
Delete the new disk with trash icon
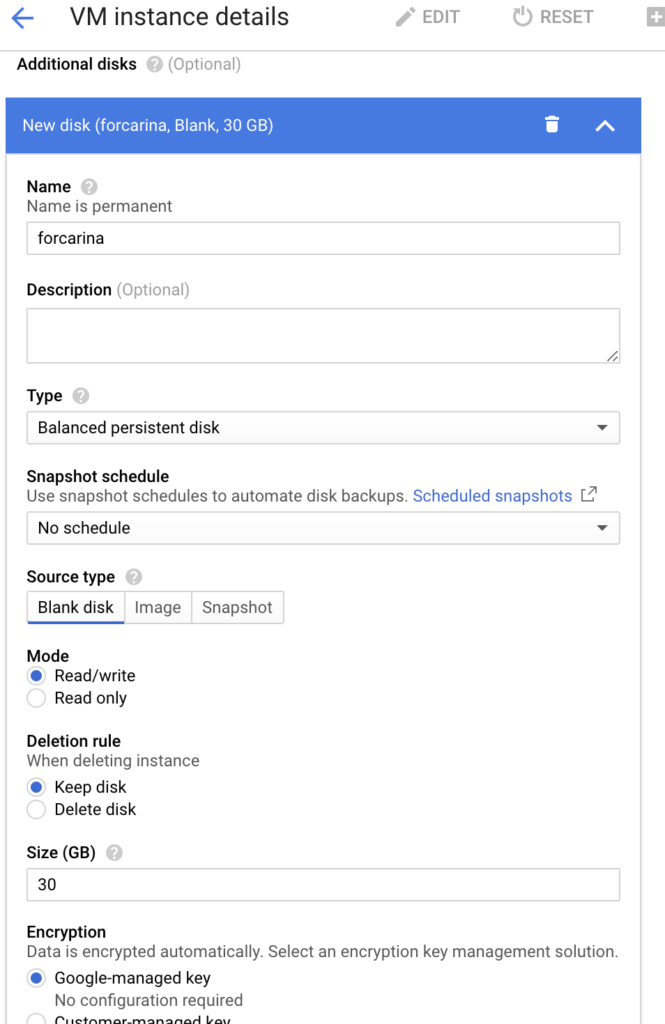(552, 125)
